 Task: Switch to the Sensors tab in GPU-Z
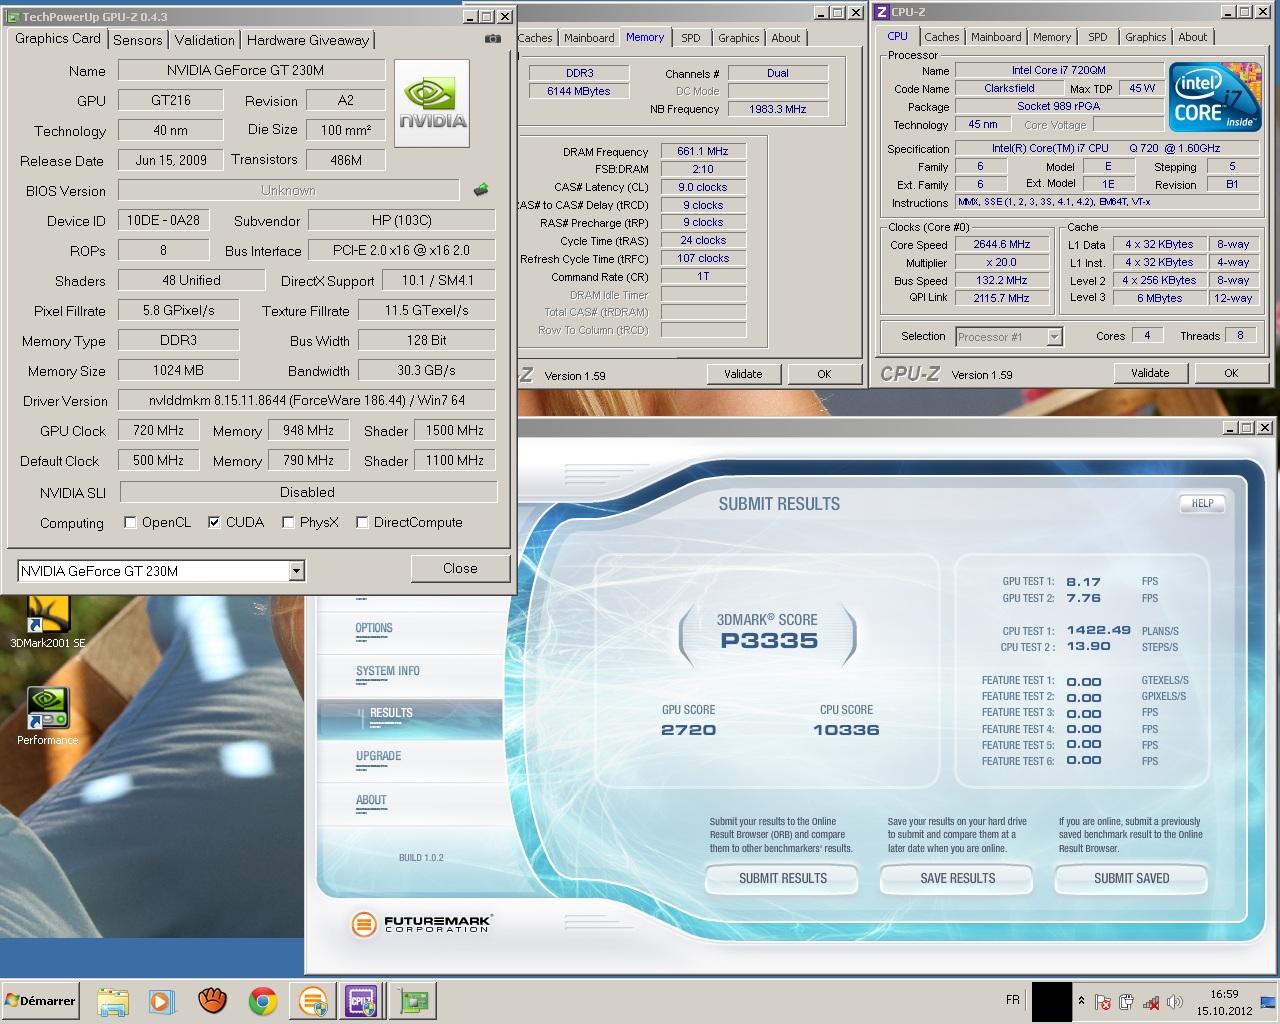point(138,40)
